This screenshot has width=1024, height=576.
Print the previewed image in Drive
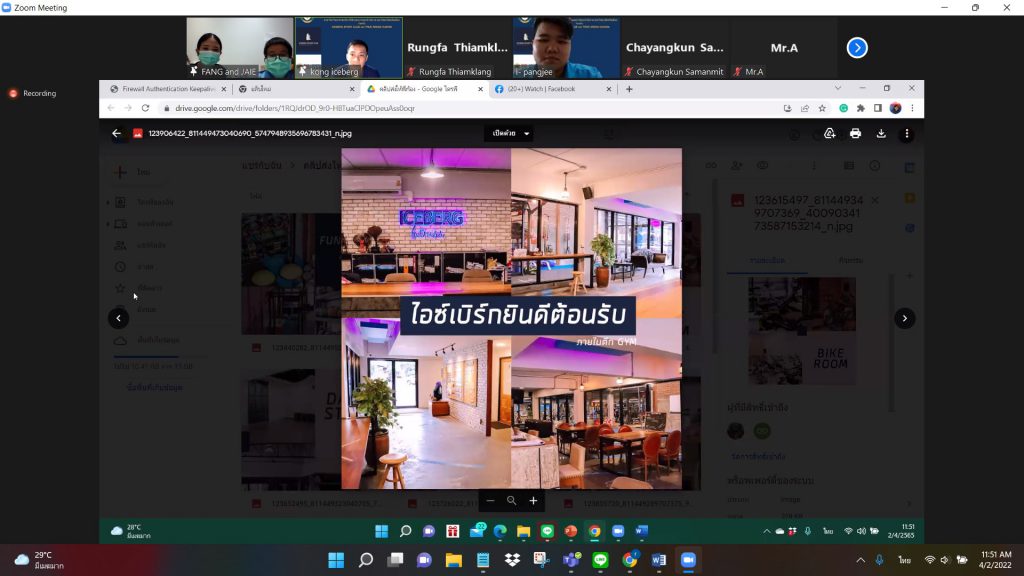(x=855, y=133)
